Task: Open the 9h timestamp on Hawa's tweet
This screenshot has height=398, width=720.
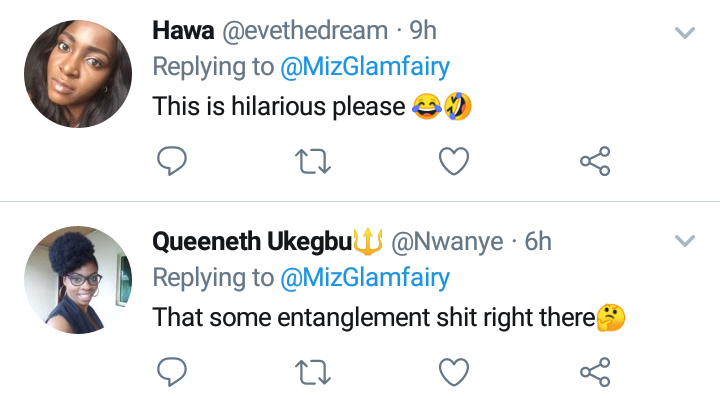Action: click(423, 31)
